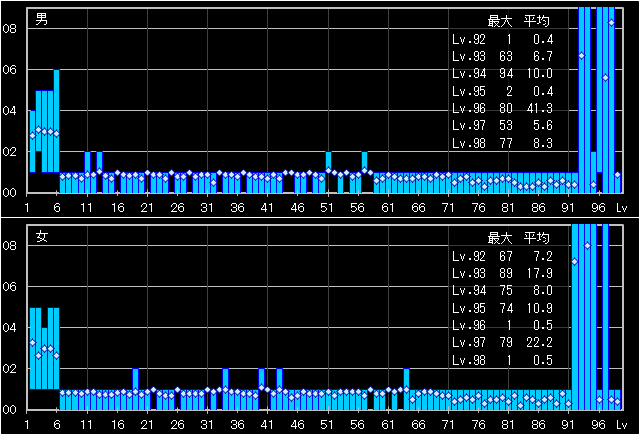Pick max value 53 in 男 Lv.97 row
Screen dimensions: 640x435
pos(506,126)
